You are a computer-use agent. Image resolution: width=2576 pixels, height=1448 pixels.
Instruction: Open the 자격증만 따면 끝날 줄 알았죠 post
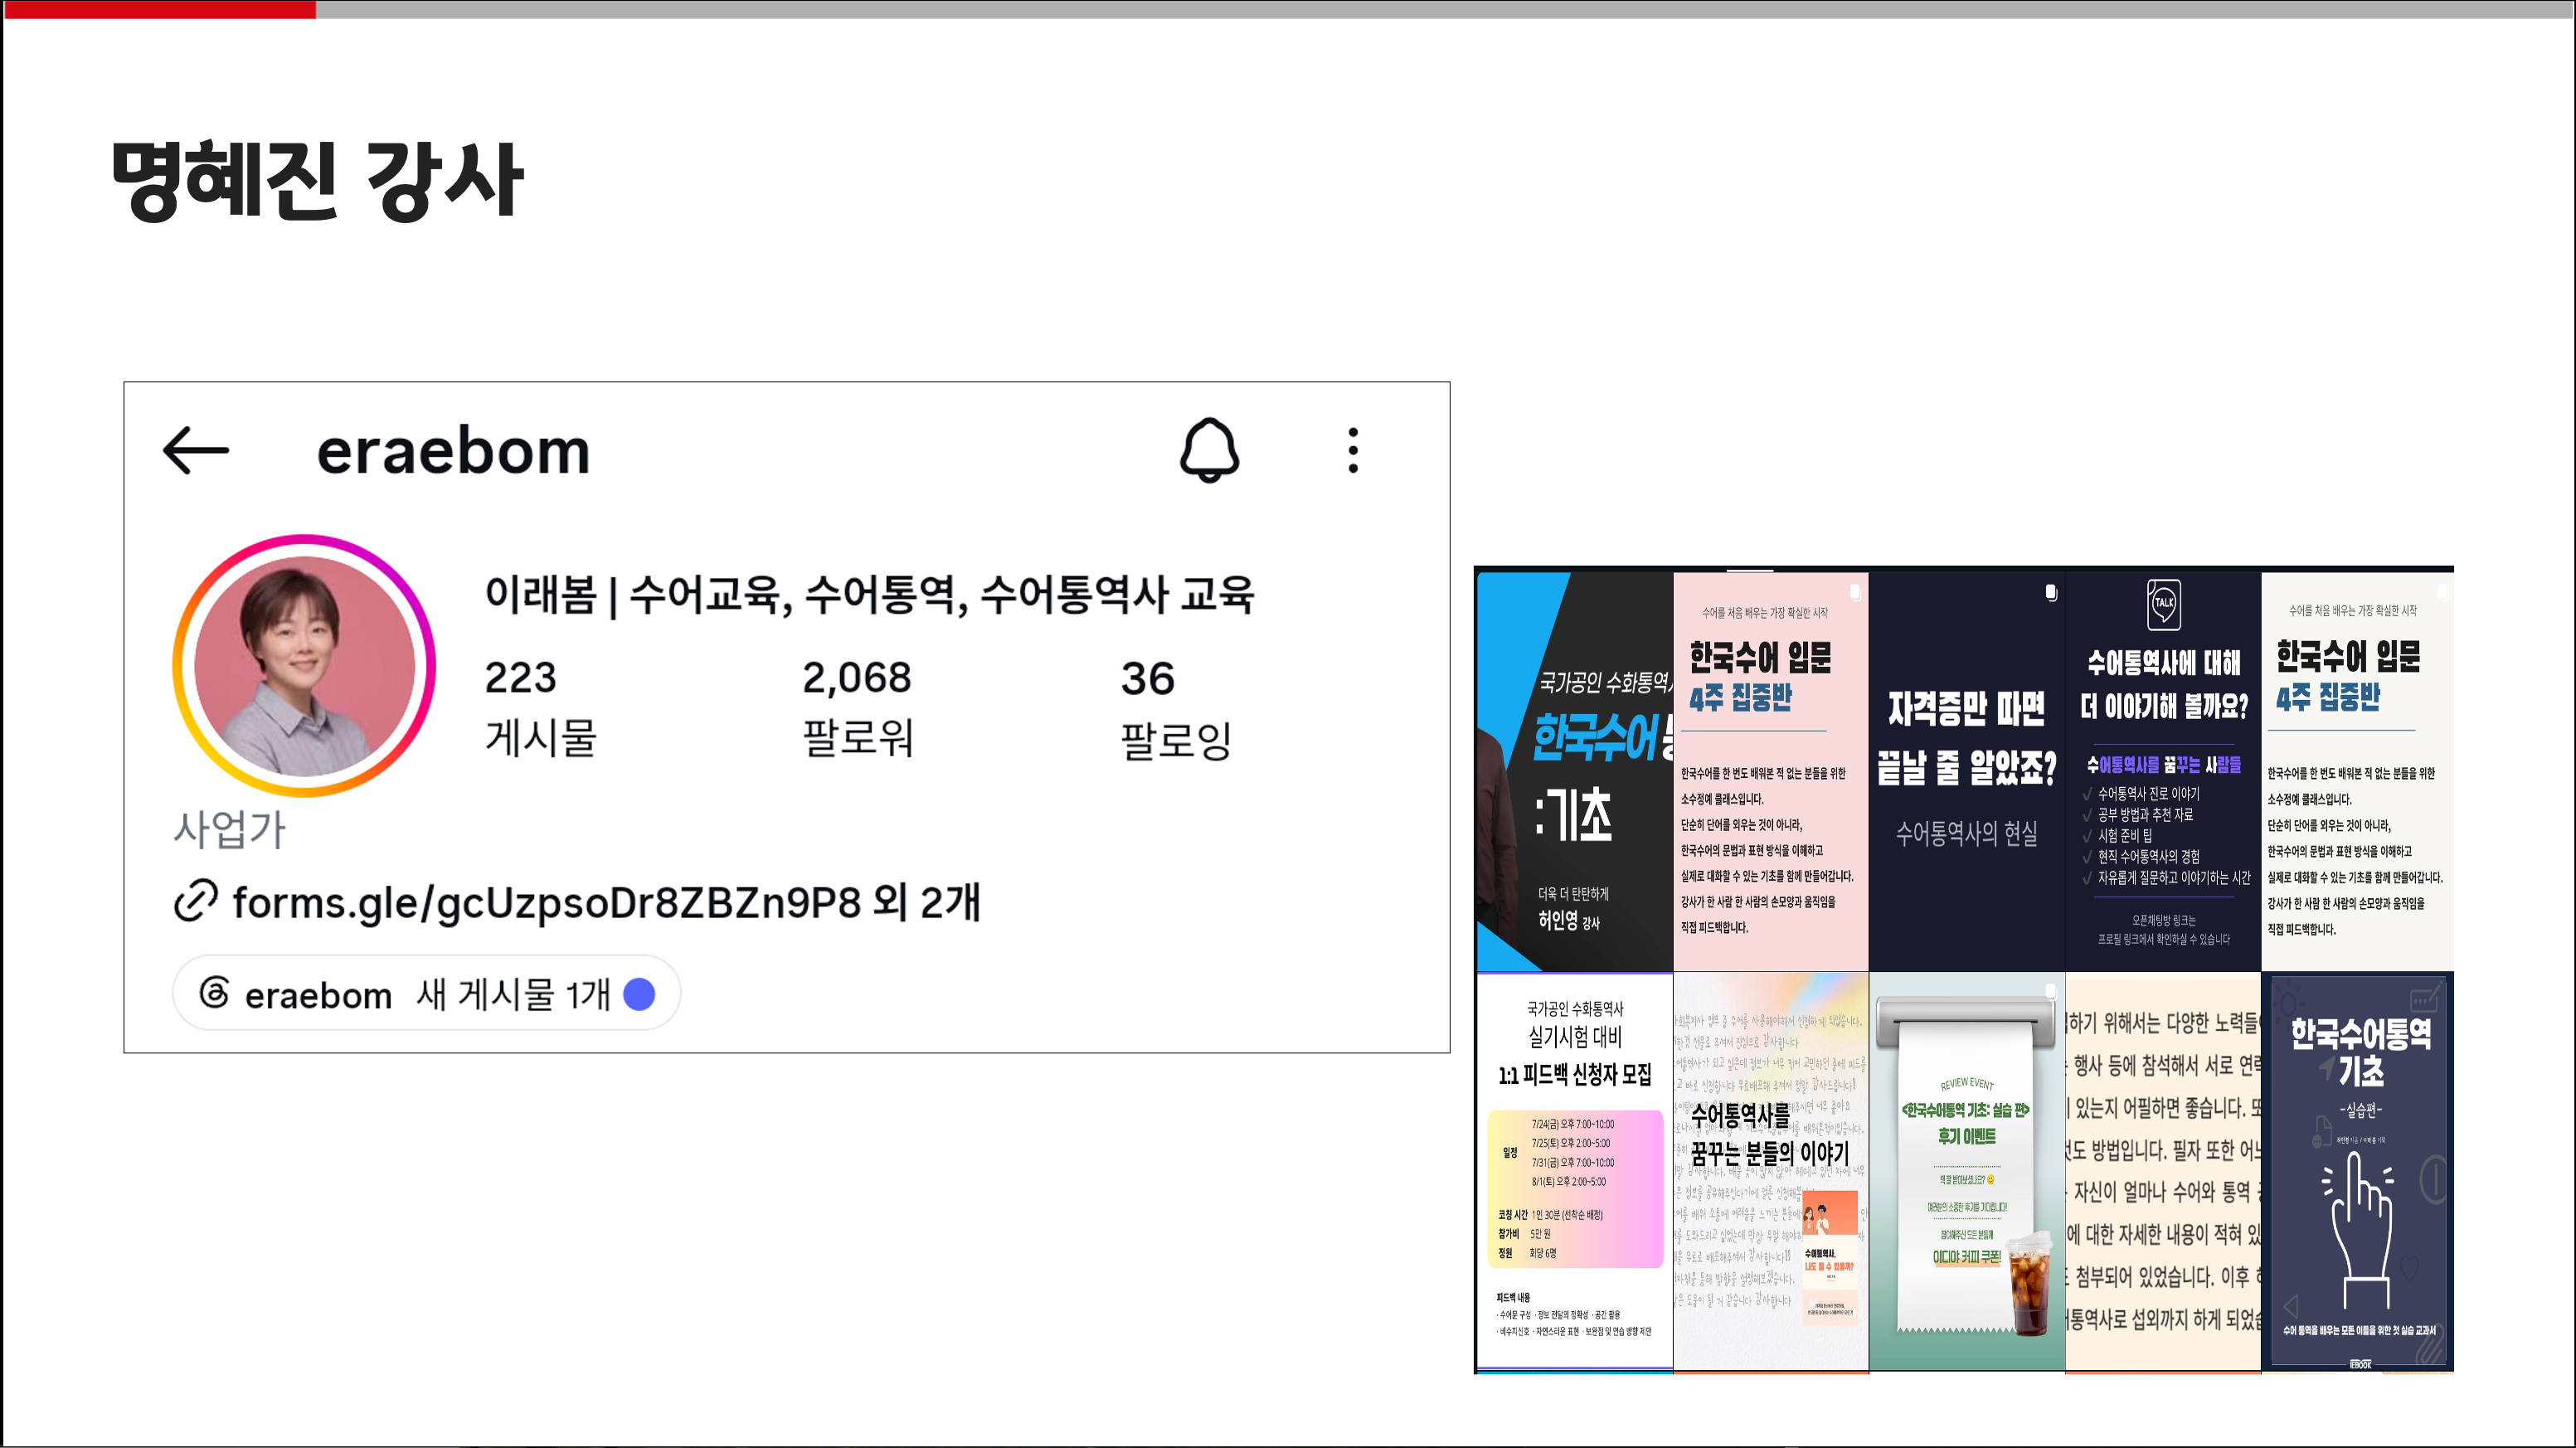(1967, 771)
